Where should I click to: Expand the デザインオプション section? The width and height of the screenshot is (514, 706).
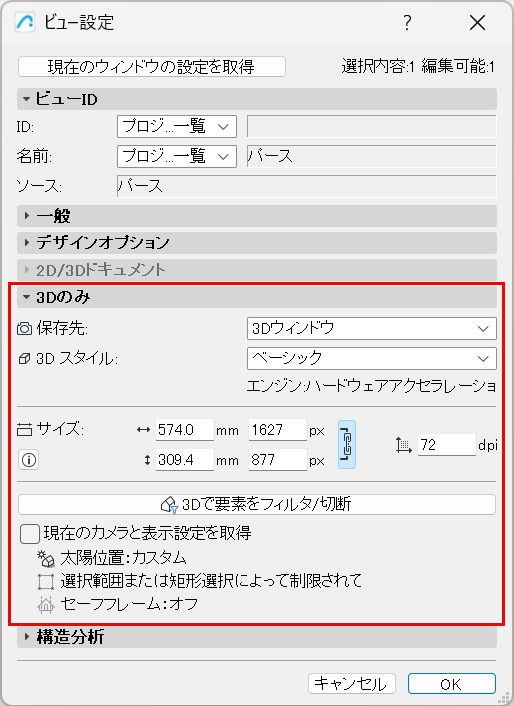coord(257,243)
